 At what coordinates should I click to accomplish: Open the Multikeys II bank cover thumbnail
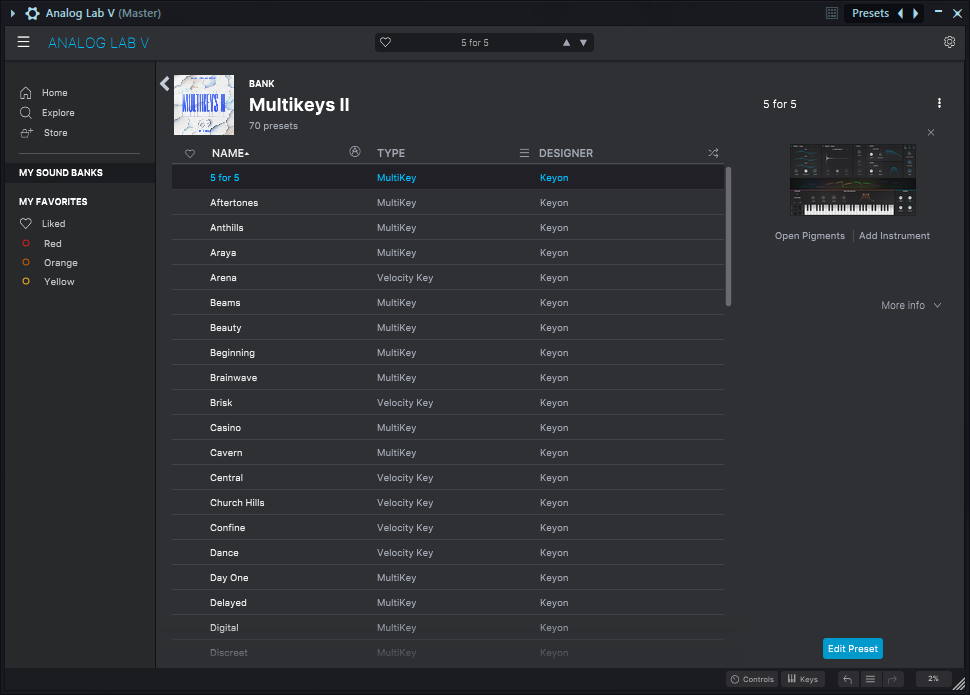click(x=204, y=105)
